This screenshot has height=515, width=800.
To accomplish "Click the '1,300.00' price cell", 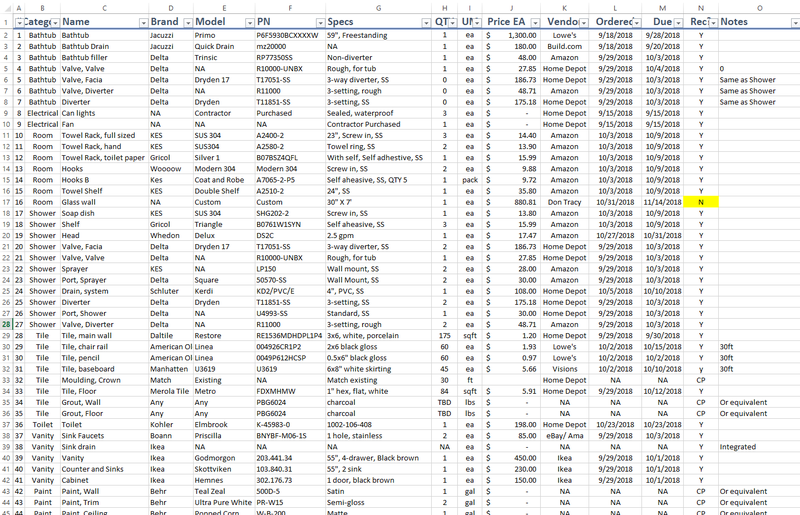I will click(x=511, y=35).
